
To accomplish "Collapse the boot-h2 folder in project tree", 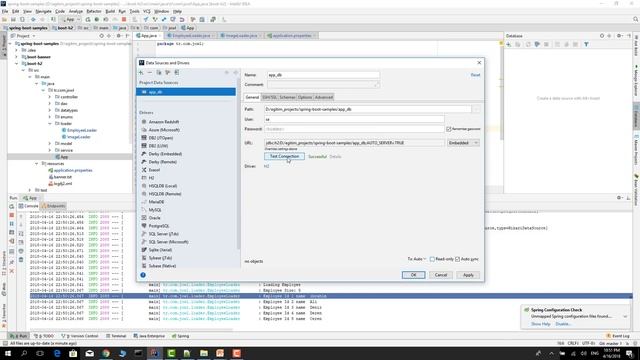I will [17, 64].
